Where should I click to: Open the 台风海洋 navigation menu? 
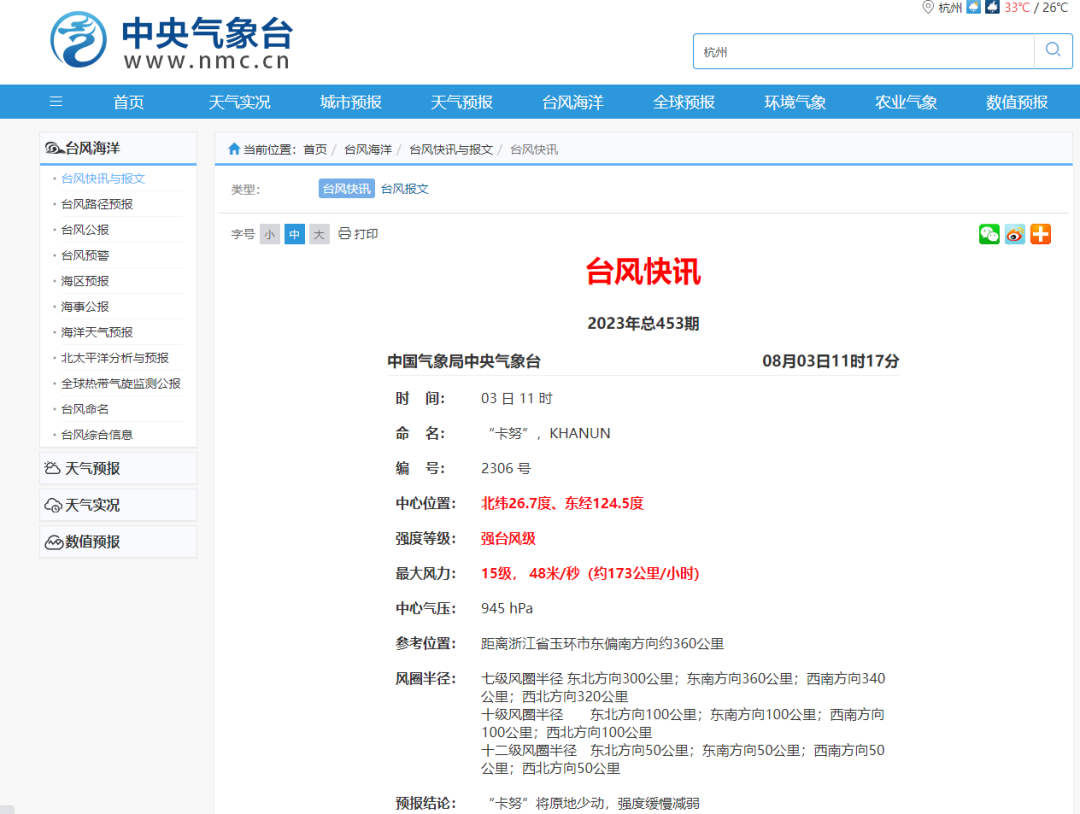pos(571,101)
